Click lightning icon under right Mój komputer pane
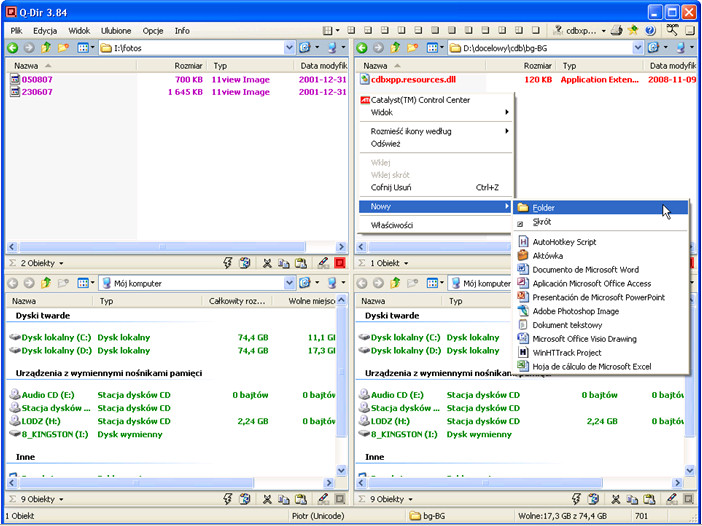This screenshot has height=526, width=702. tap(577, 499)
